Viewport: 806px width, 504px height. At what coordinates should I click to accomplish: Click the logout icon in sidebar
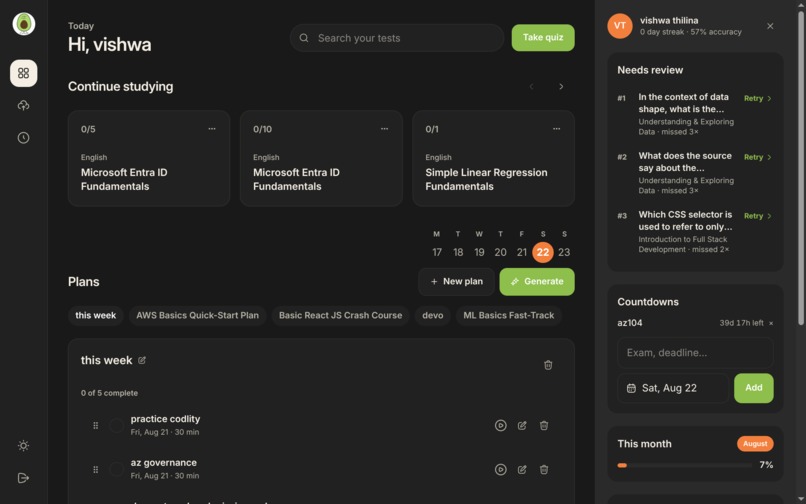pos(24,478)
